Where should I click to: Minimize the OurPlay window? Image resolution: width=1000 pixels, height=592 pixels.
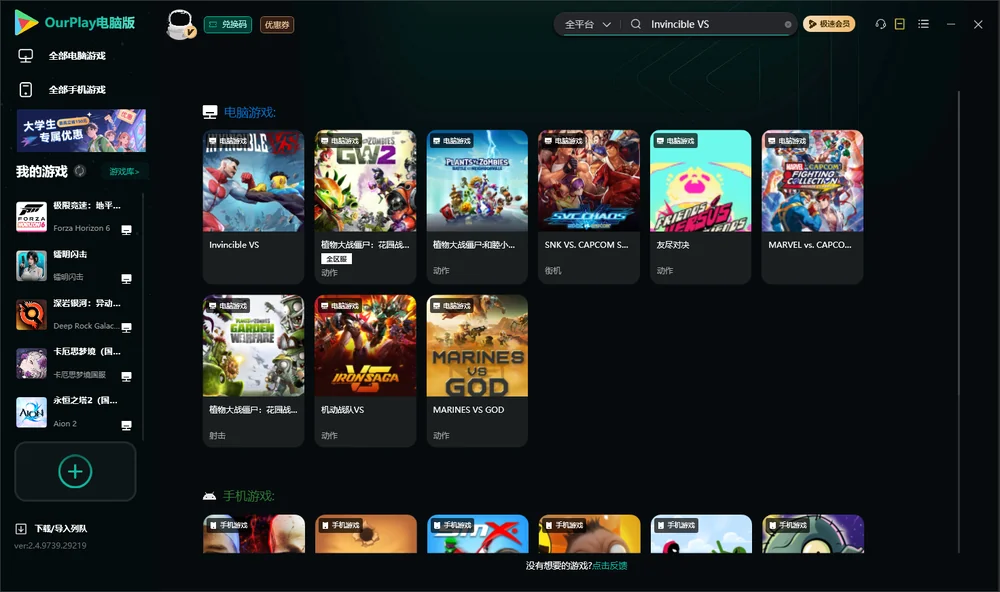coord(951,24)
